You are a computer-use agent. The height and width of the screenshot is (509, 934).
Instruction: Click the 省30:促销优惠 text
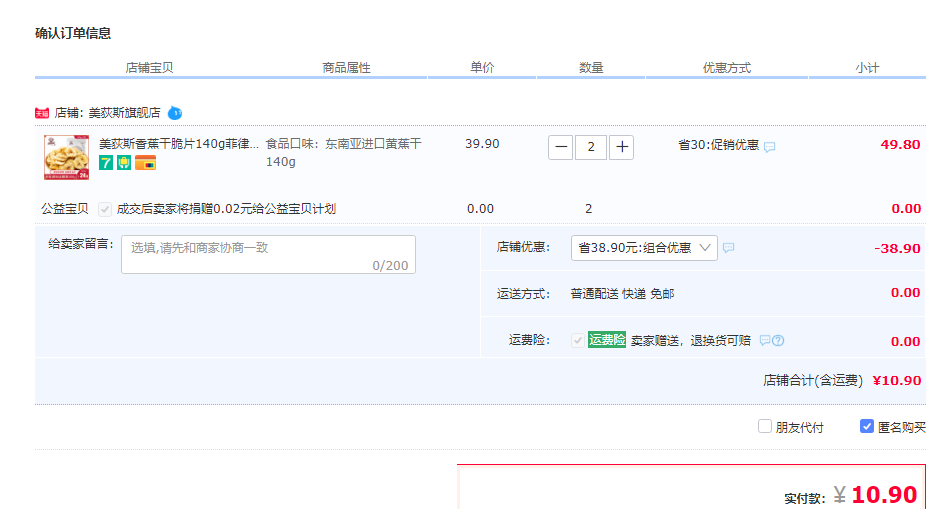[x=718, y=145]
